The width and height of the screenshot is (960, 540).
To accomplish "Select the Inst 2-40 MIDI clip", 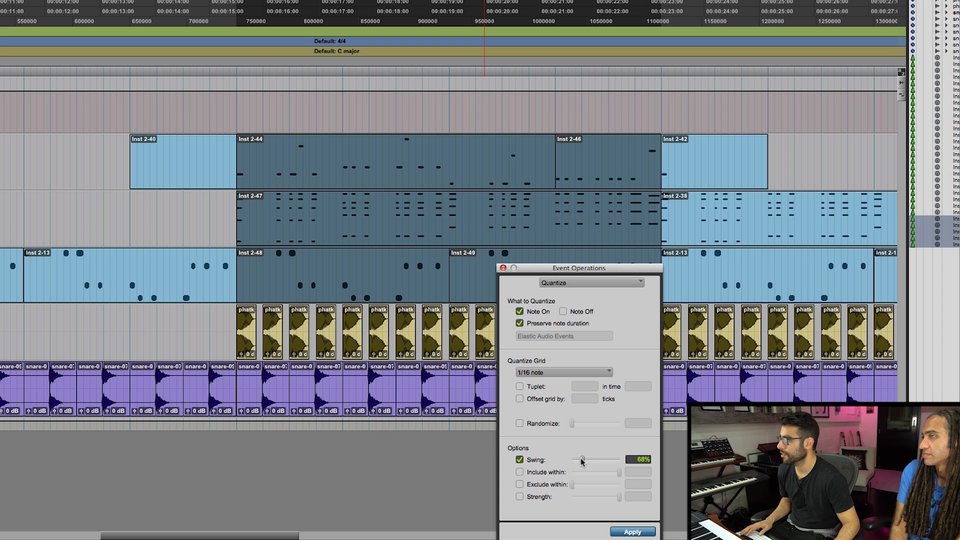I will [x=183, y=162].
